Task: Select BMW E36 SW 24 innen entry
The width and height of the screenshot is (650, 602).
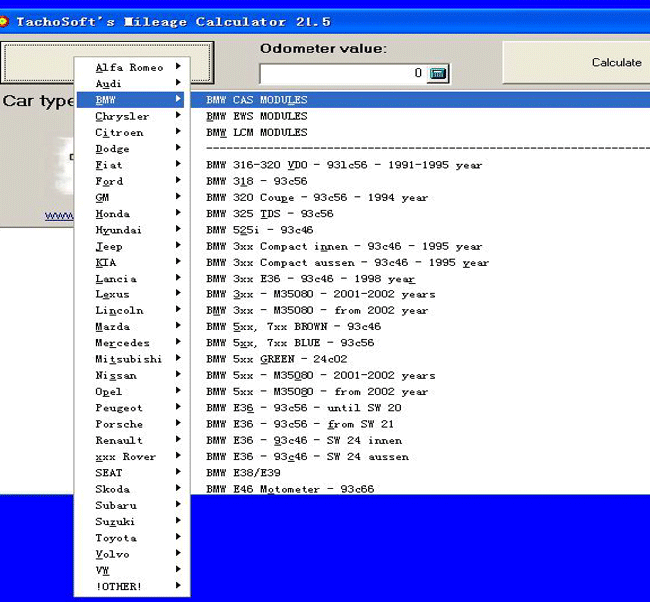Action: (x=420, y=440)
